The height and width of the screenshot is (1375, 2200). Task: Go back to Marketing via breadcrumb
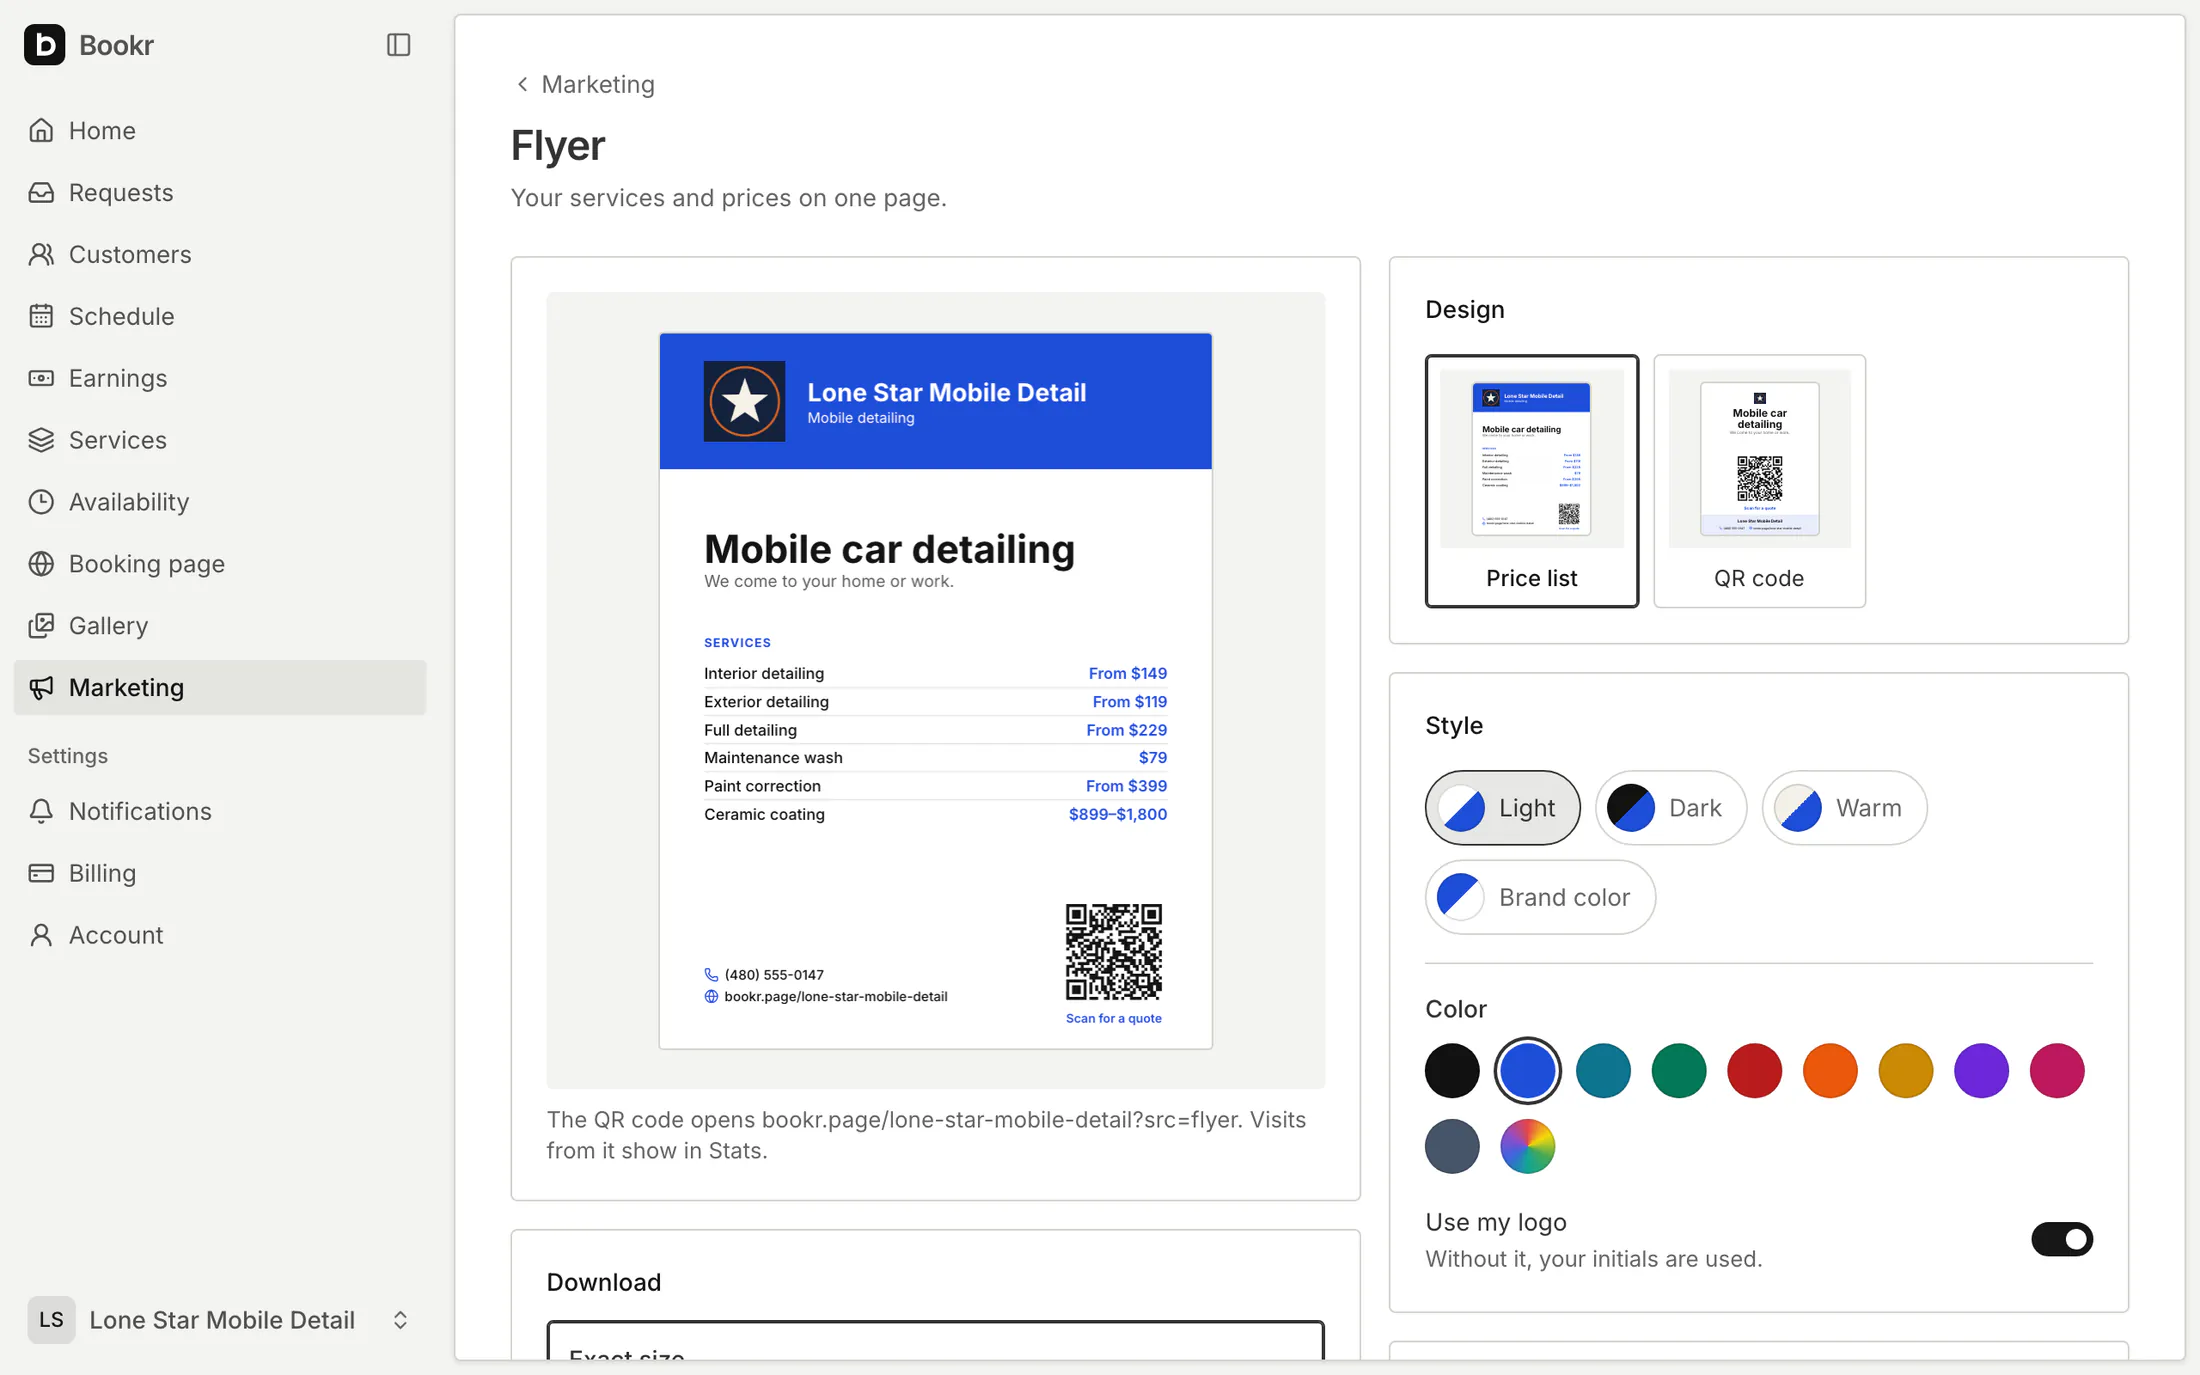pyautogui.click(x=585, y=84)
